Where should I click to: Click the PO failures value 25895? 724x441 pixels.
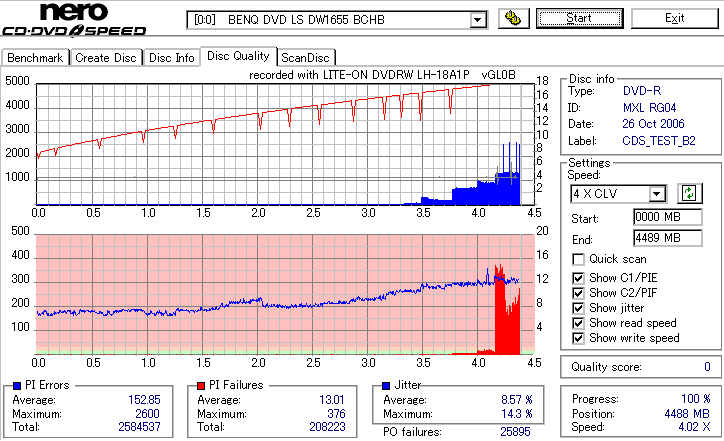[515, 432]
